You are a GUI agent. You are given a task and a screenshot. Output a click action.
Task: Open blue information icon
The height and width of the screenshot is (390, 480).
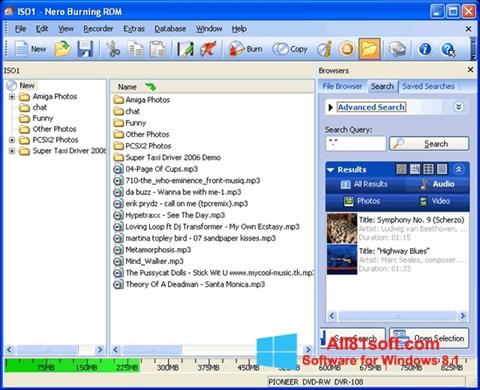[425, 49]
